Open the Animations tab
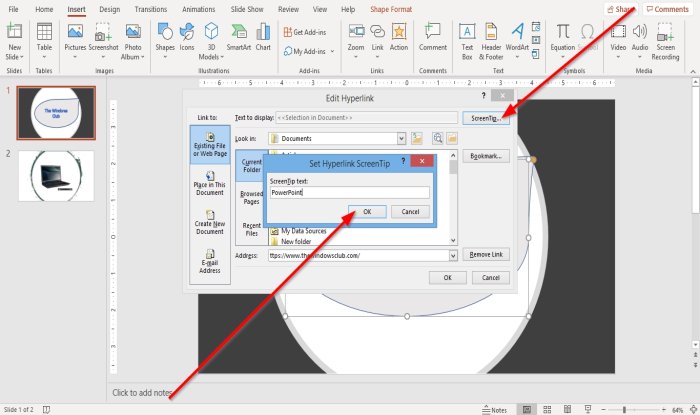700x415 pixels. coord(199,9)
